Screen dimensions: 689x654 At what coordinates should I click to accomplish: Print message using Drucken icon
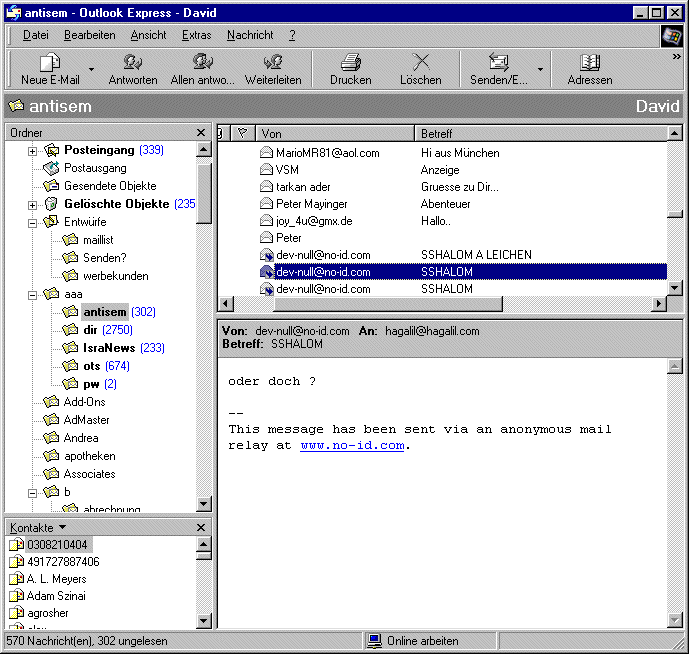click(x=350, y=63)
